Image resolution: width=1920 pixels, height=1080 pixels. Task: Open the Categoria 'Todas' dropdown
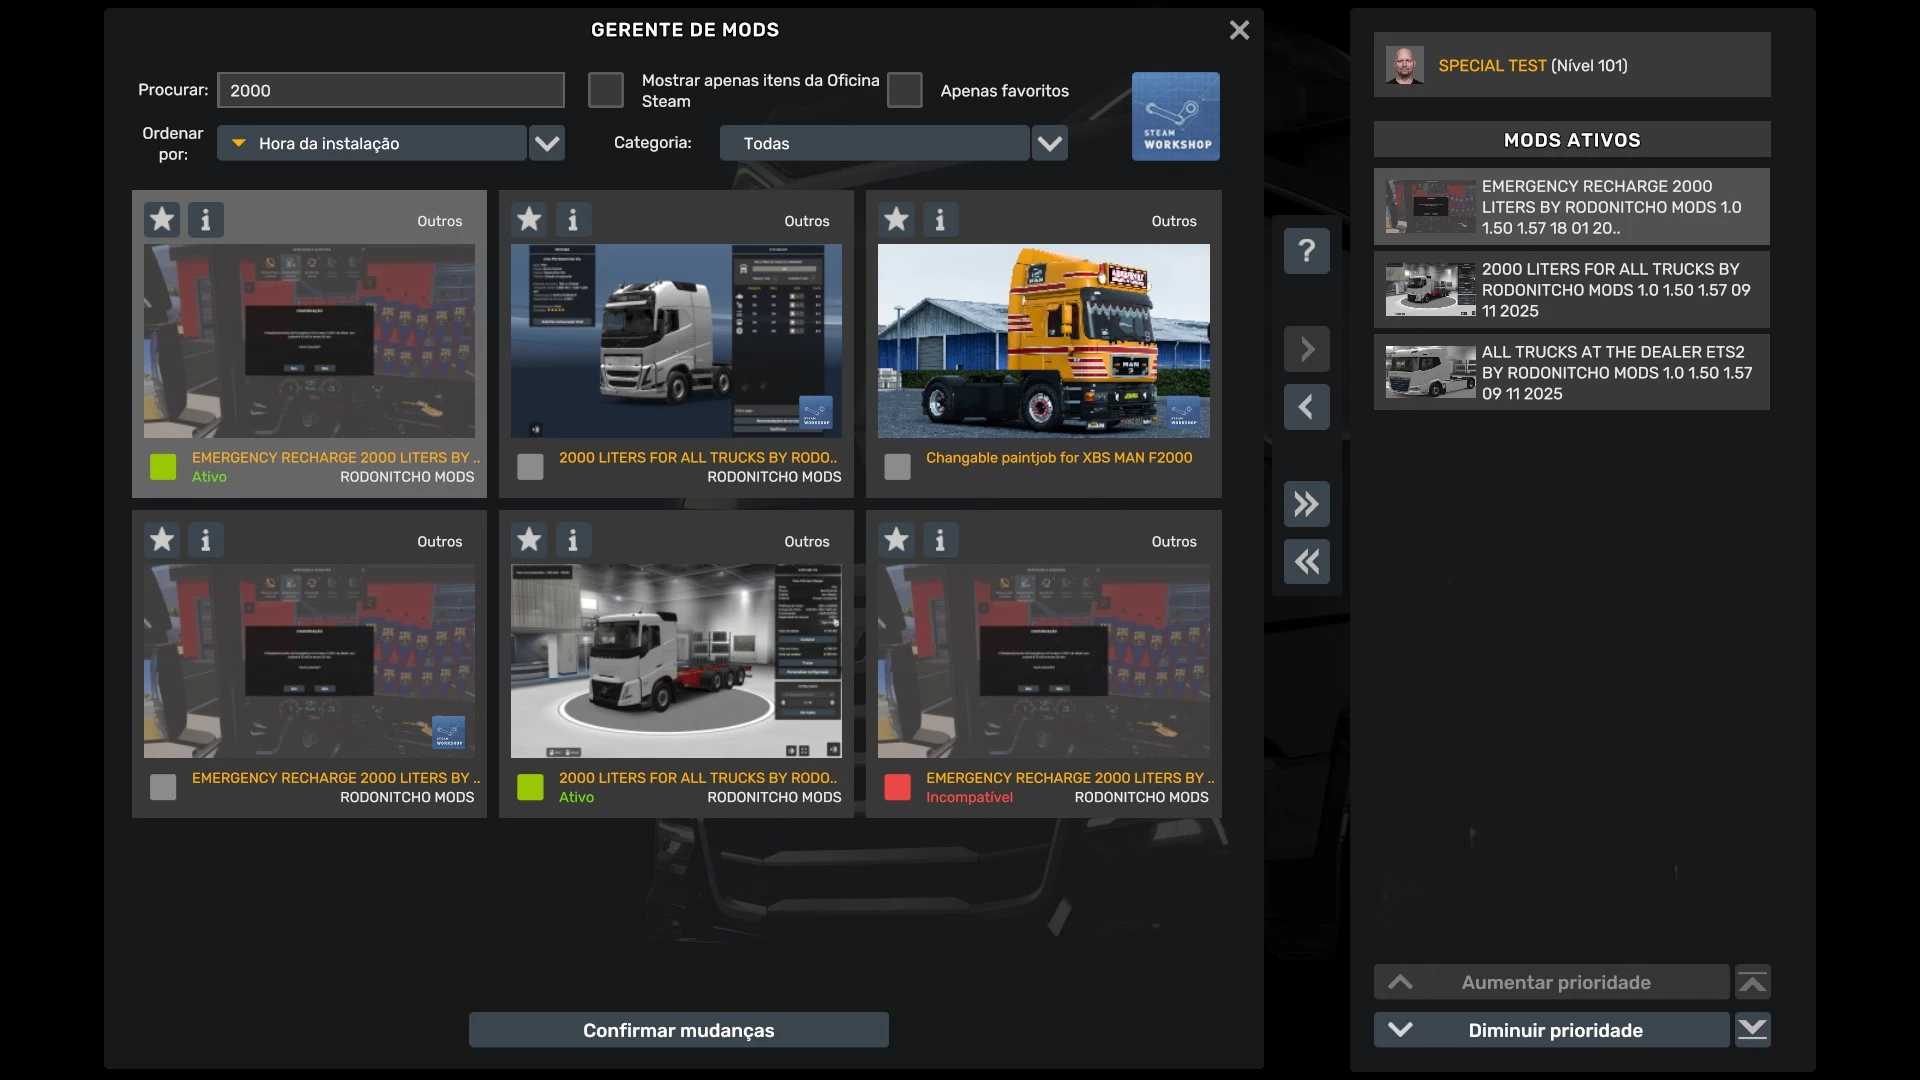1049,143
